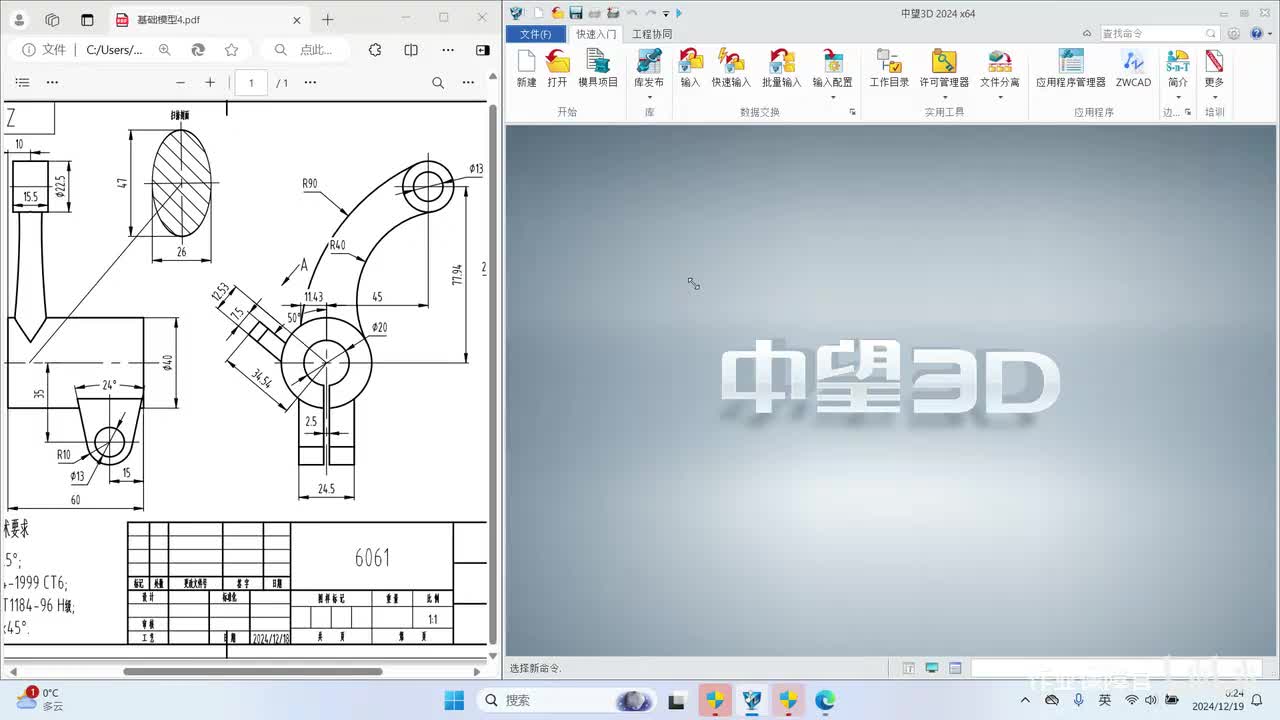
Task: Click the PDF search magnifier icon
Action: [x=438, y=83]
